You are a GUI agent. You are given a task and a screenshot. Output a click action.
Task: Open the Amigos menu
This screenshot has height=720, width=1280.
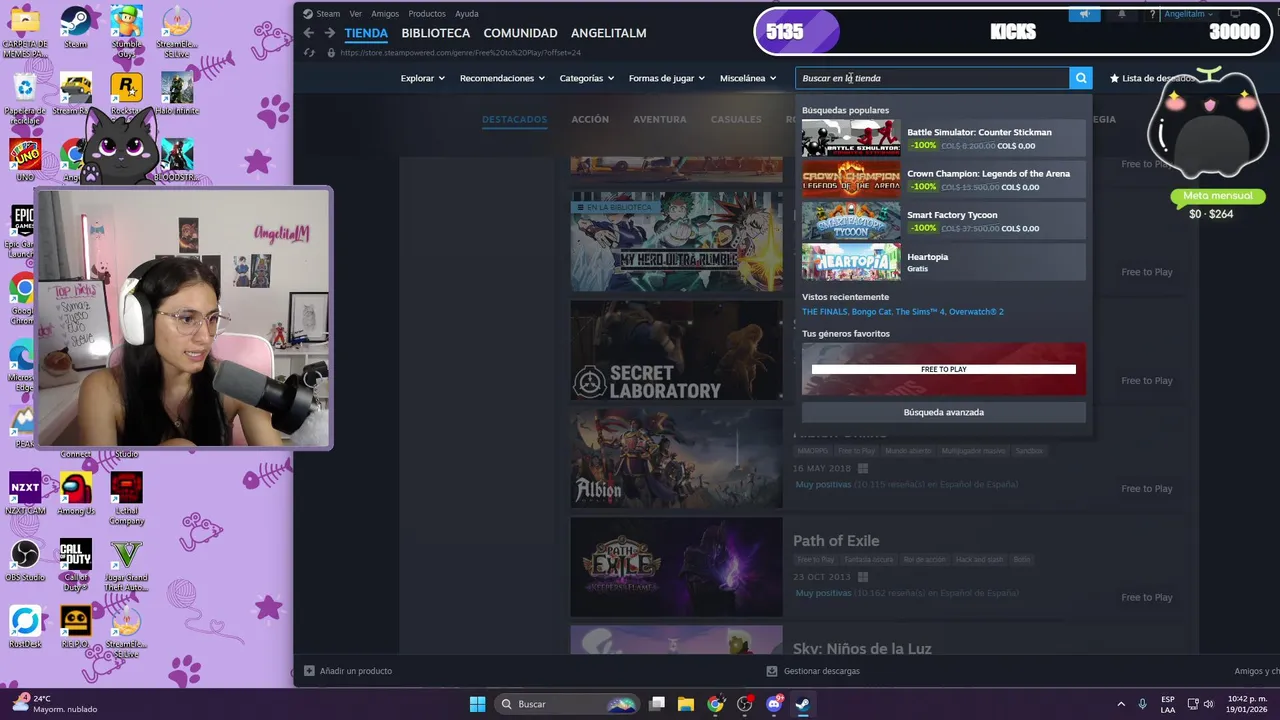pyautogui.click(x=385, y=14)
